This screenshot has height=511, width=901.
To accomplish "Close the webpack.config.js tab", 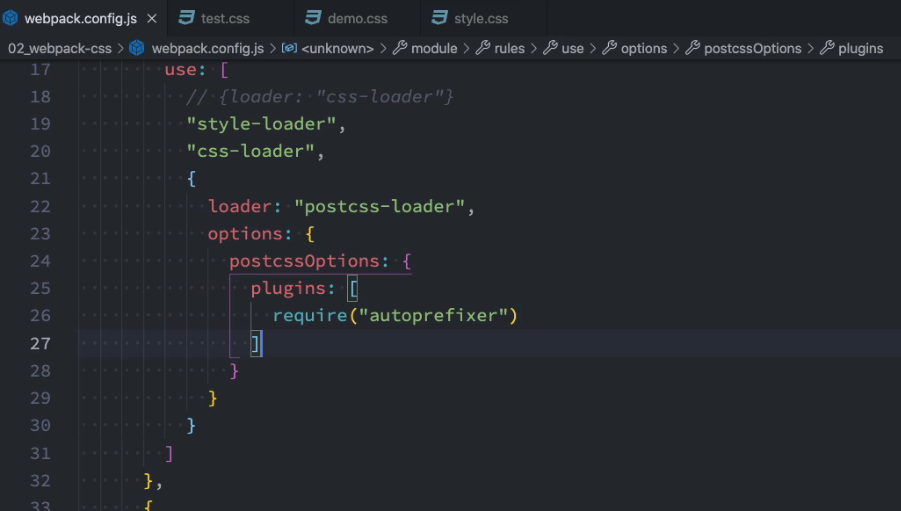I will pyautogui.click(x=152, y=18).
